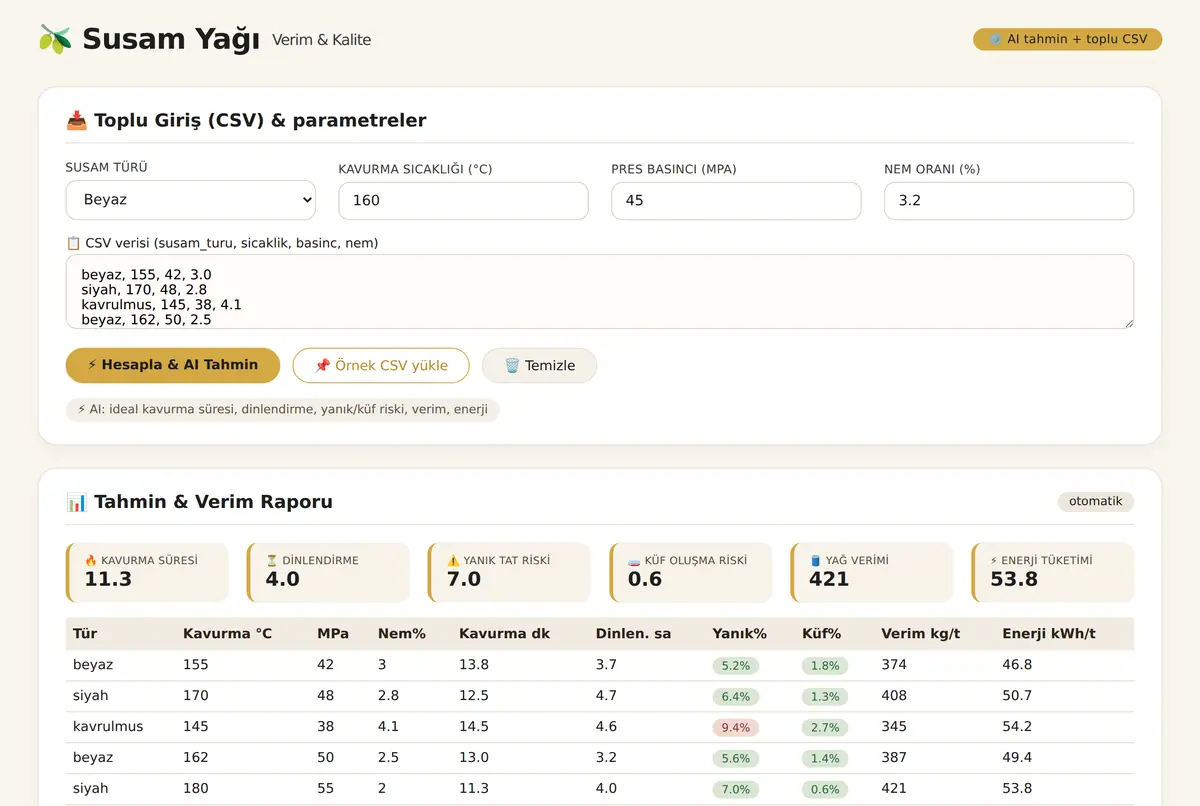Click the AI hint chip about ideal kavurma süresi

[283, 409]
